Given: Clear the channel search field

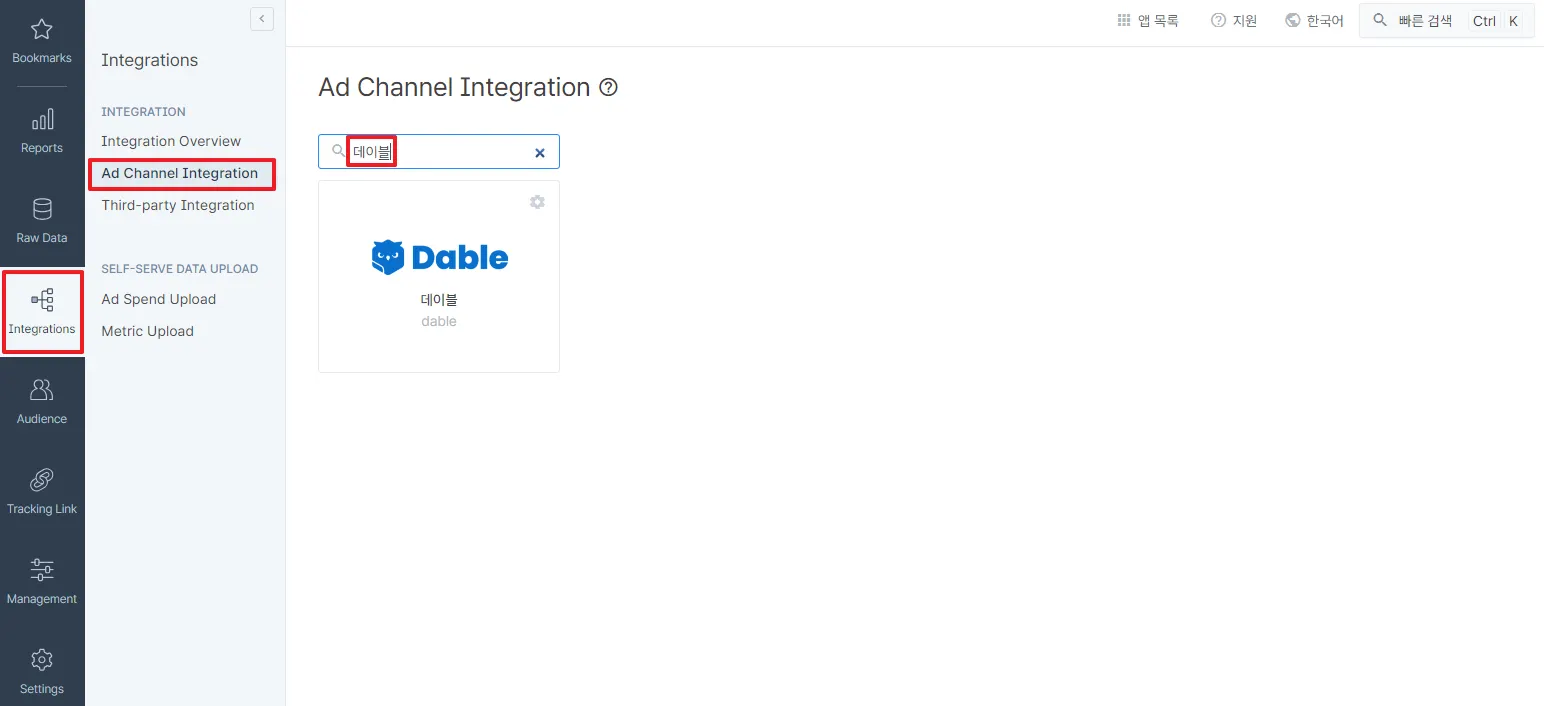Looking at the screenshot, I should click(x=540, y=153).
